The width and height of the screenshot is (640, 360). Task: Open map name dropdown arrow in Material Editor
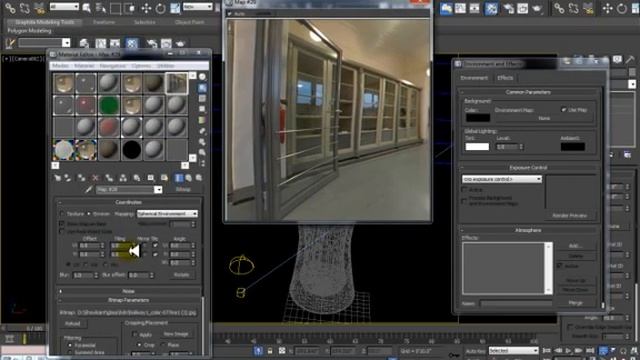[x=158, y=190]
